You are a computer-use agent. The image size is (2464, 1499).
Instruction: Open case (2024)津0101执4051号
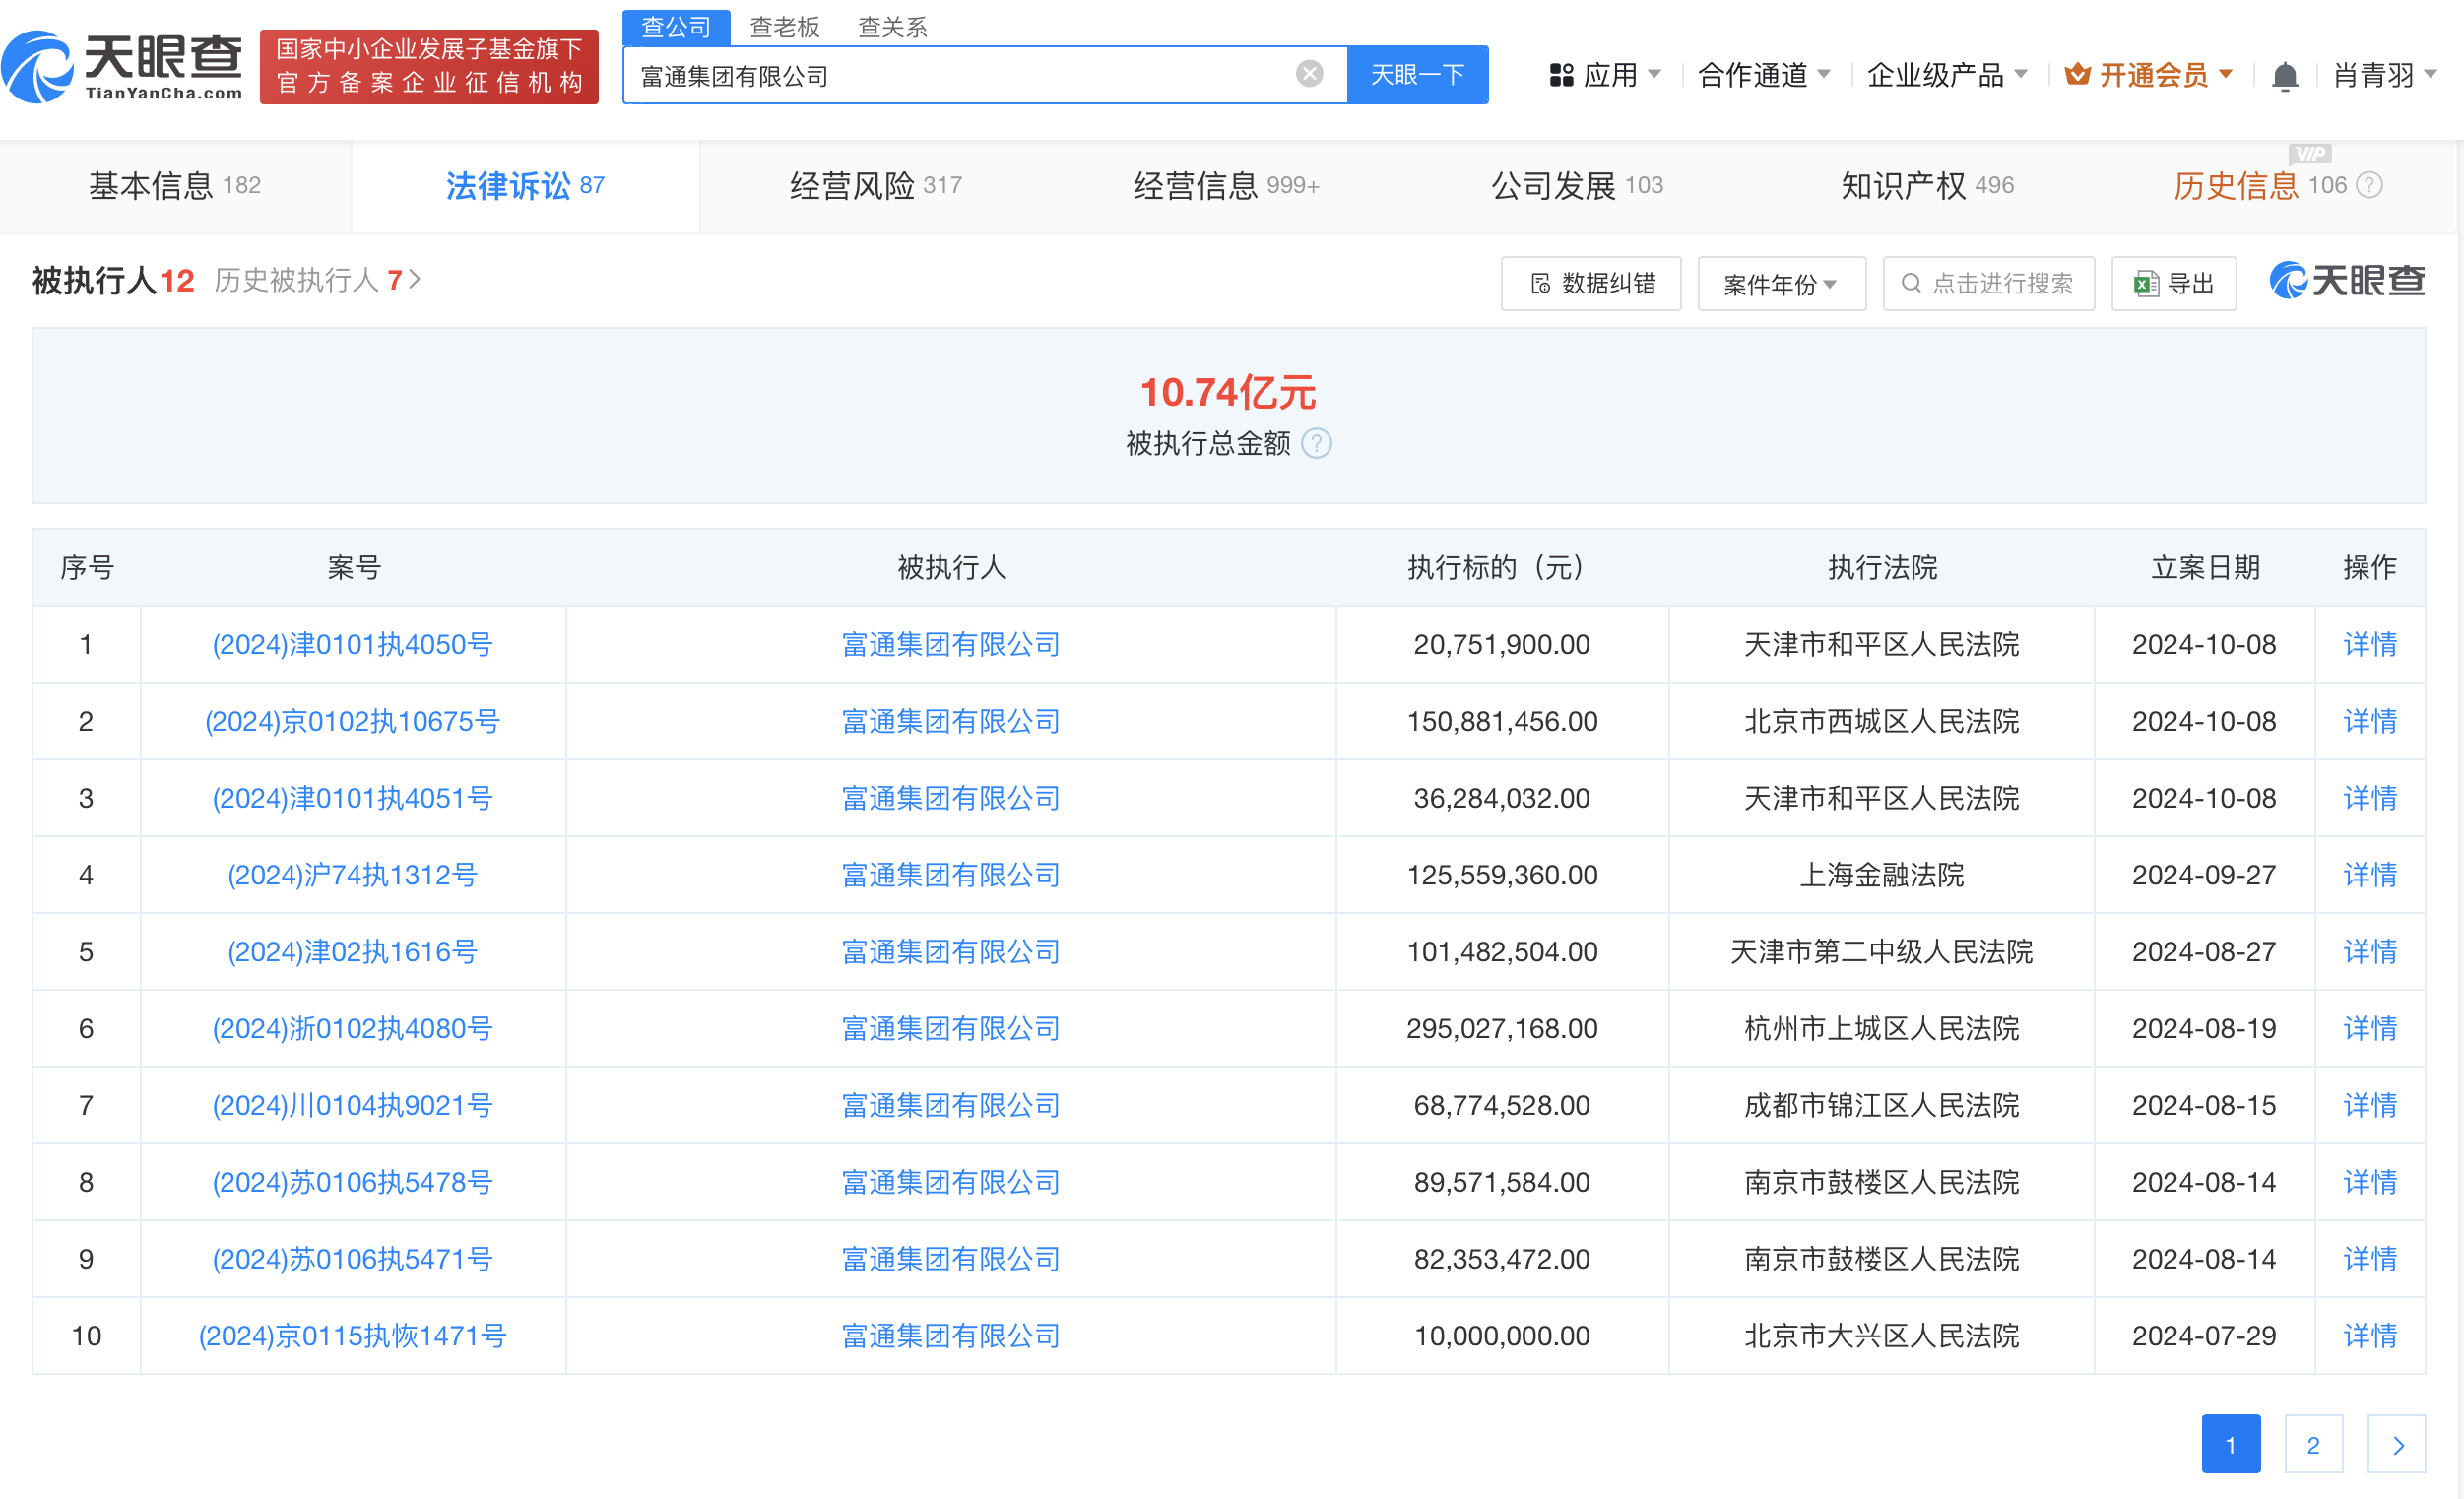point(352,798)
